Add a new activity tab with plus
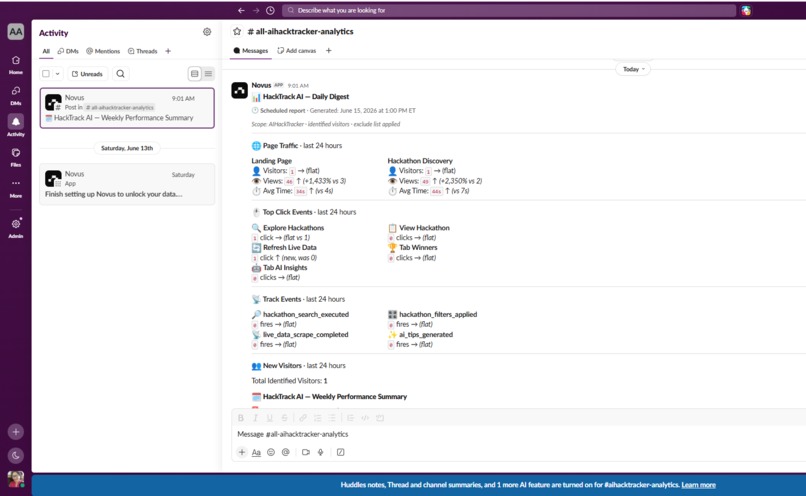The width and height of the screenshot is (806, 496). [168, 51]
